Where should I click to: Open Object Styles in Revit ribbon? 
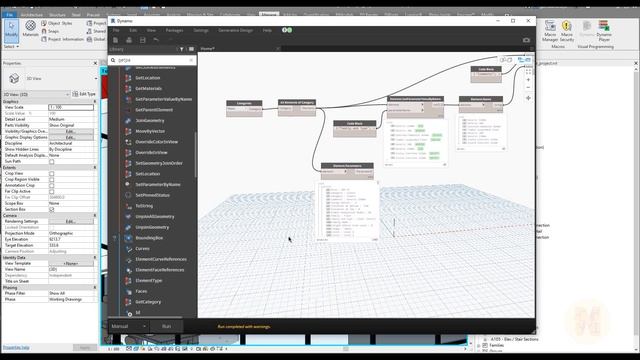click(x=56, y=23)
